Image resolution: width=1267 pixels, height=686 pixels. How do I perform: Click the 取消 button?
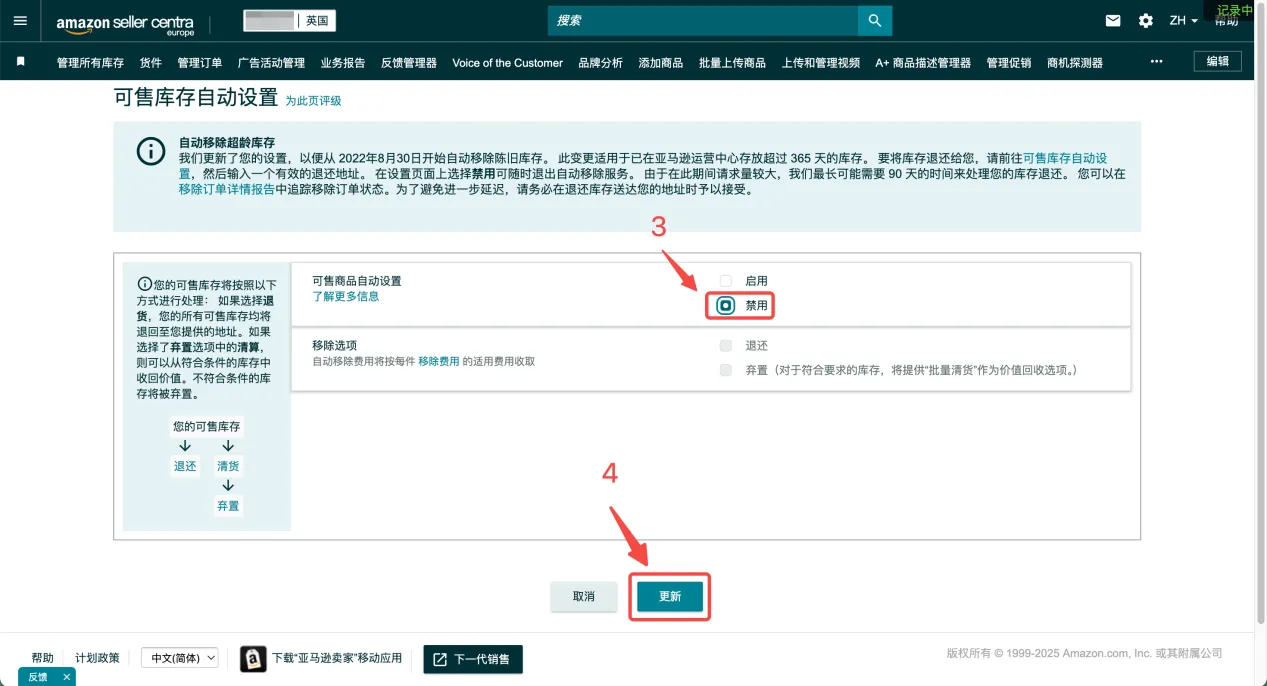click(584, 596)
